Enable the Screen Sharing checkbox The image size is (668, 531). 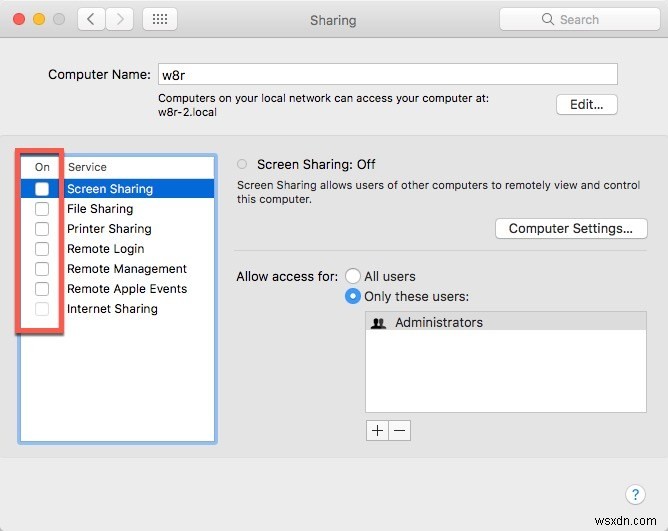click(42, 189)
